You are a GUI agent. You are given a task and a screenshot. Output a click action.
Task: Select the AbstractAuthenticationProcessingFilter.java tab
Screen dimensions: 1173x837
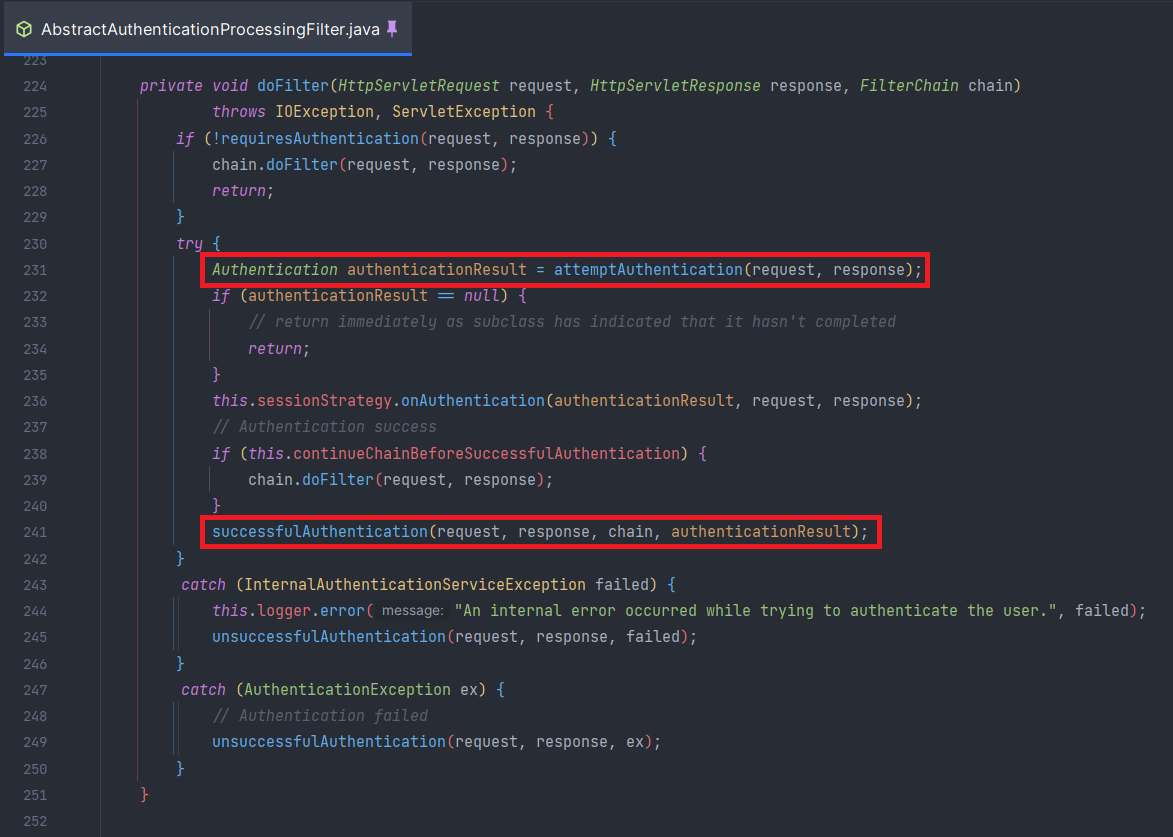(x=207, y=29)
